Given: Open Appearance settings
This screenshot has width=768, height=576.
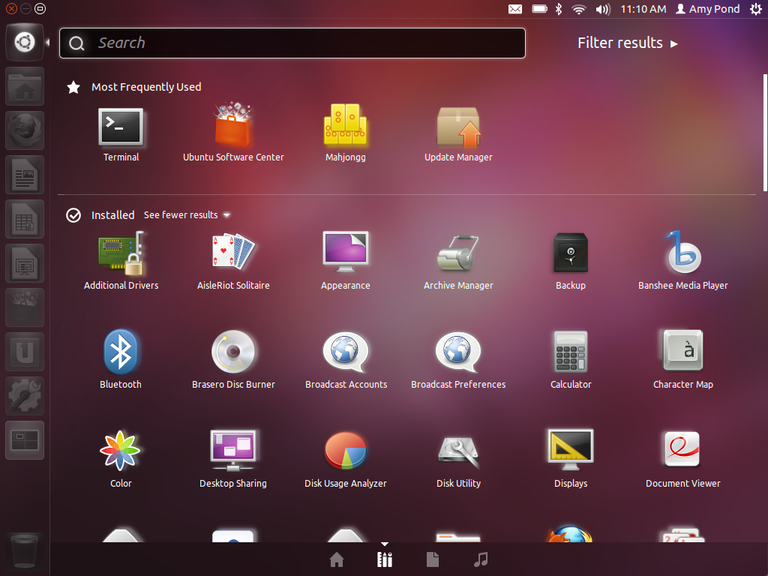Looking at the screenshot, I should click(345, 252).
